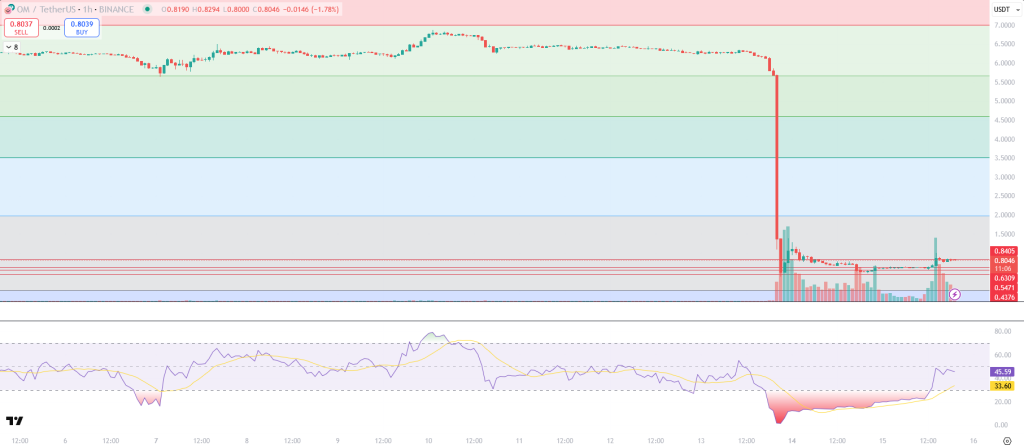This screenshot has height=446, width=1024.
Task: Click the date label 16 on time axis
Action: tap(973, 441)
